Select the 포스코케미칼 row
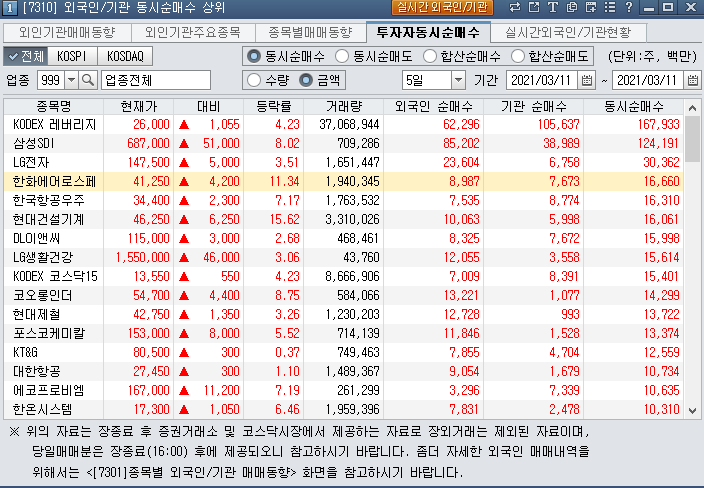 pos(343,333)
